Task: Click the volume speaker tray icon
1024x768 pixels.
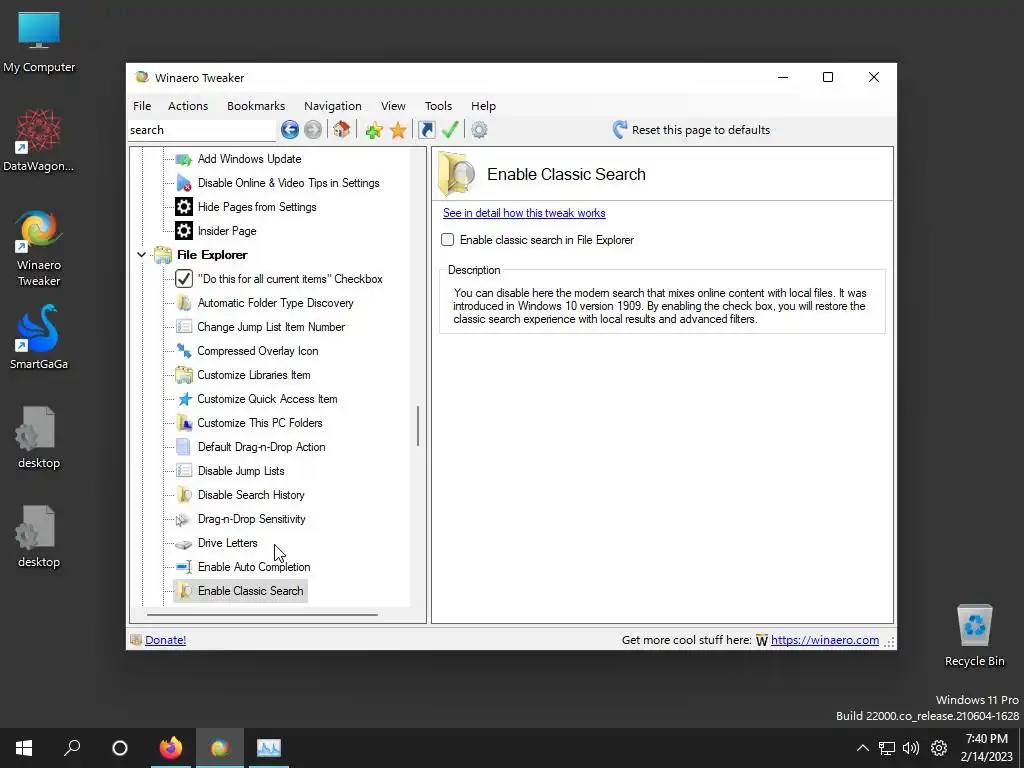Action: [x=910, y=748]
